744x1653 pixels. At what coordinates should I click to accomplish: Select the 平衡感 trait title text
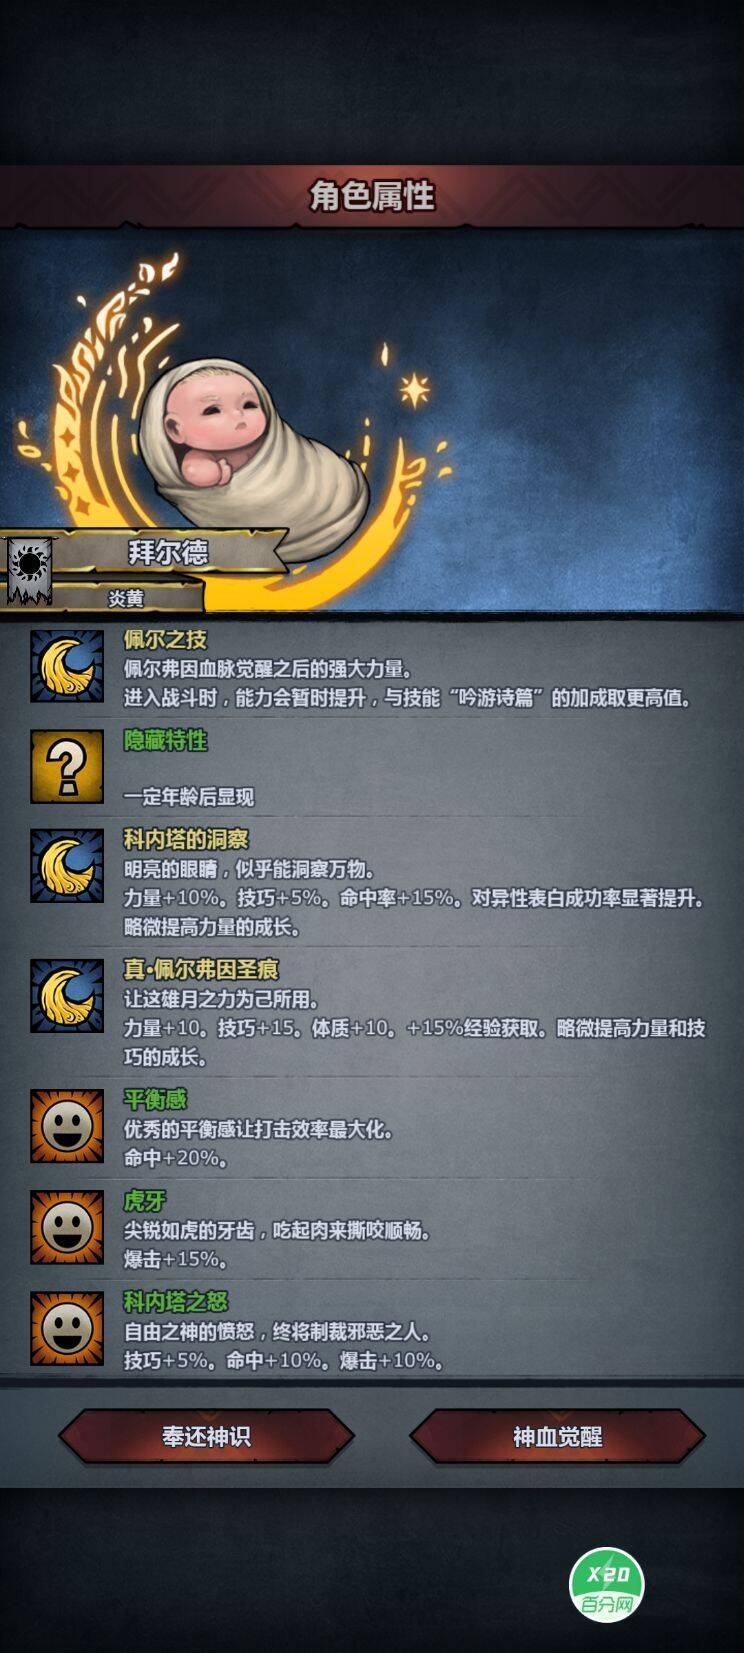155,1100
